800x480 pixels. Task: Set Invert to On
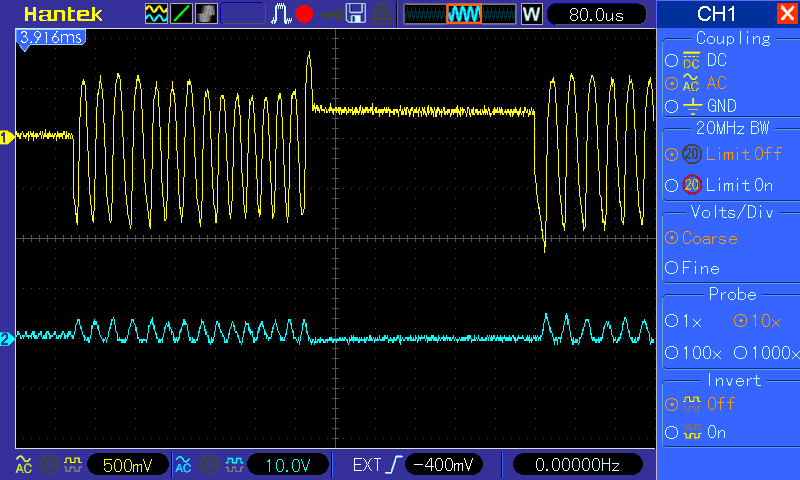[671, 433]
